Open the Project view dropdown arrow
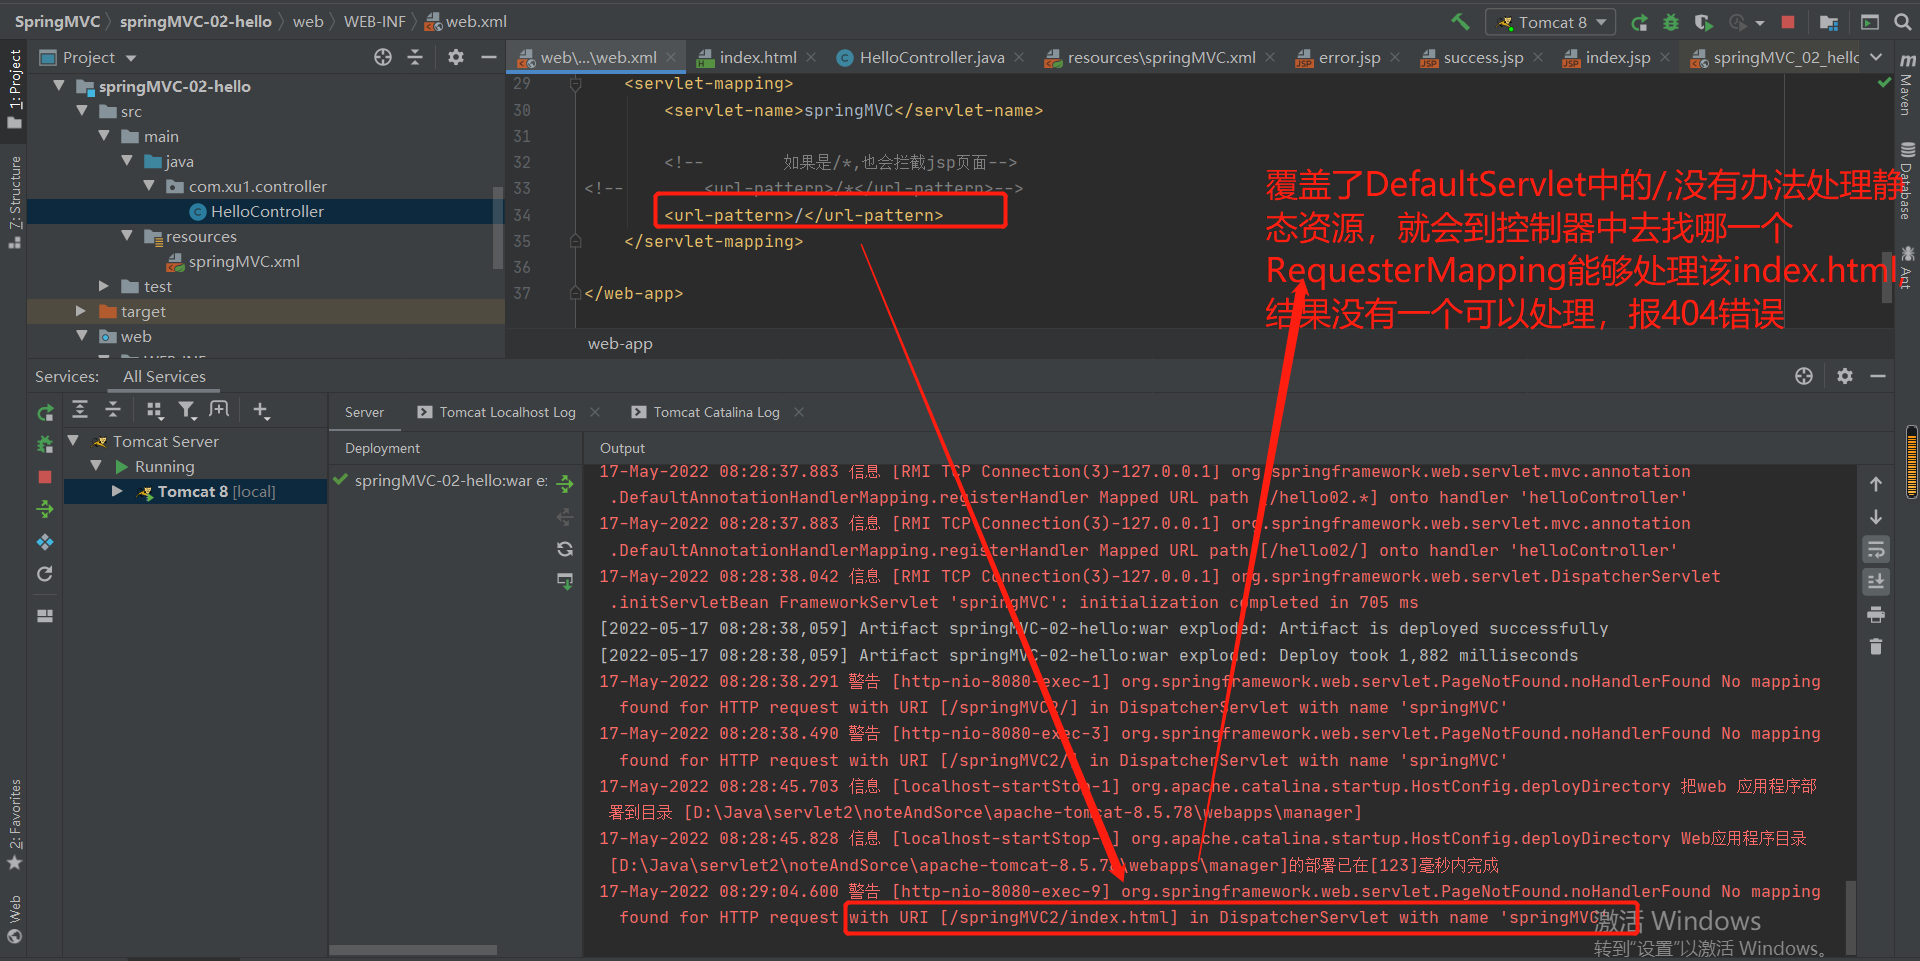The width and height of the screenshot is (1920, 961). pos(131,58)
